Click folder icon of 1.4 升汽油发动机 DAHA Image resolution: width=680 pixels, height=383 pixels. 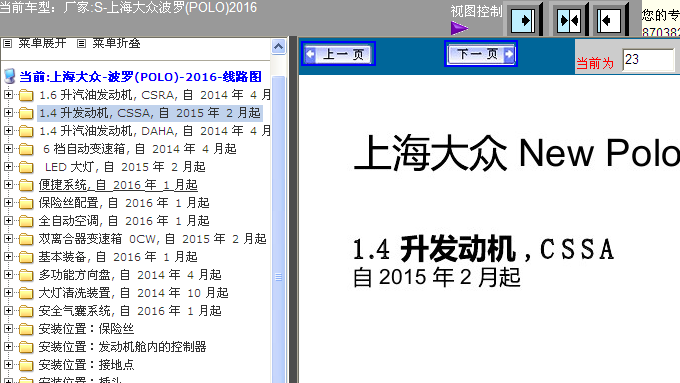point(26,131)
